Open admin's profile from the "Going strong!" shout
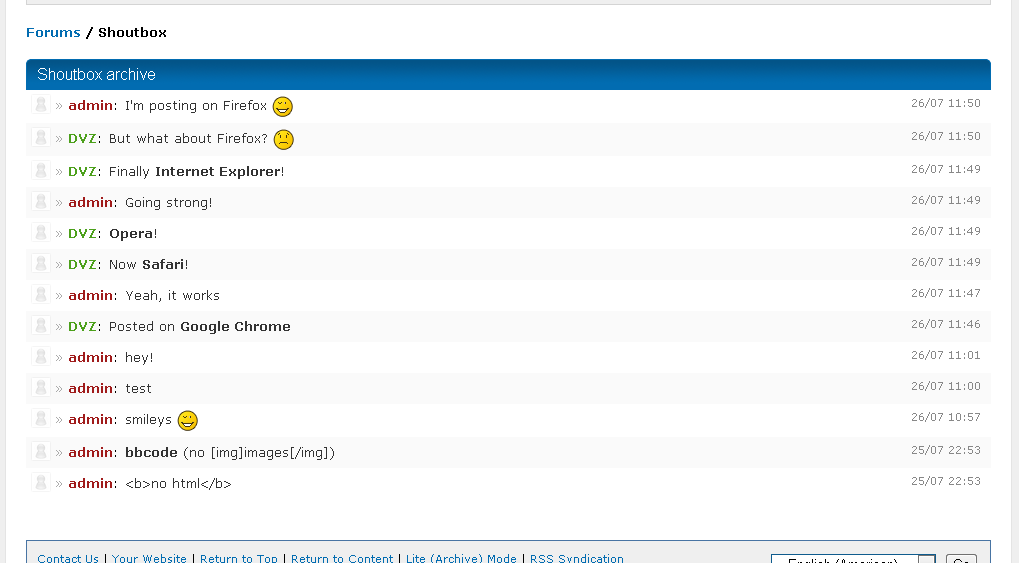This screenshot has width=1019, height=563. coord(91,203)
